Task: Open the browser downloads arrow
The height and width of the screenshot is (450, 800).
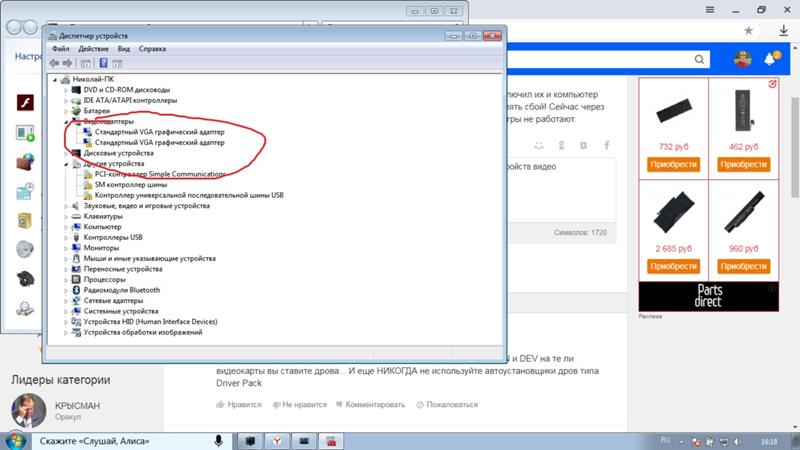Action: coord(784,31)
